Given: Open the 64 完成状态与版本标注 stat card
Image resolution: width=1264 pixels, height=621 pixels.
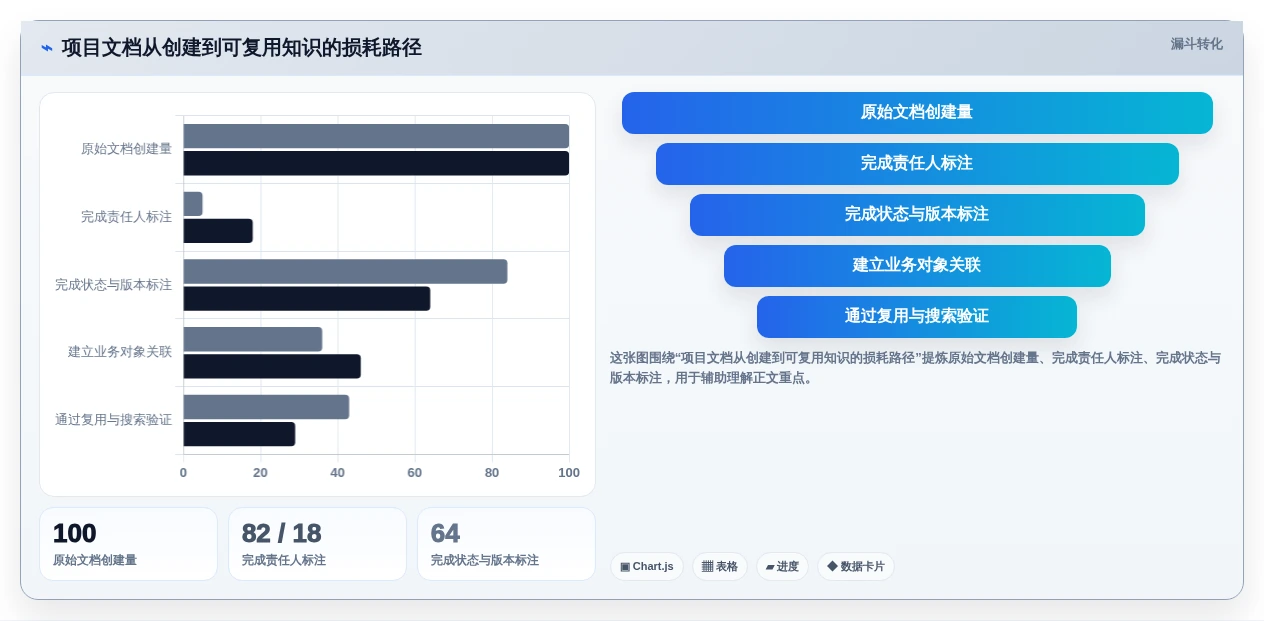Looking at the screenshot, I should point(506,544).
